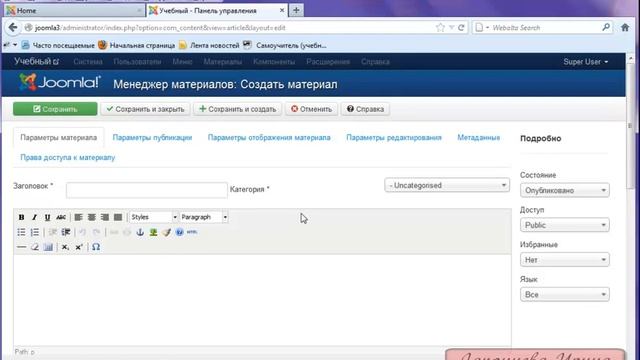Insert special character Omega icon
The image size is (640, 360).
coord(96,247)
